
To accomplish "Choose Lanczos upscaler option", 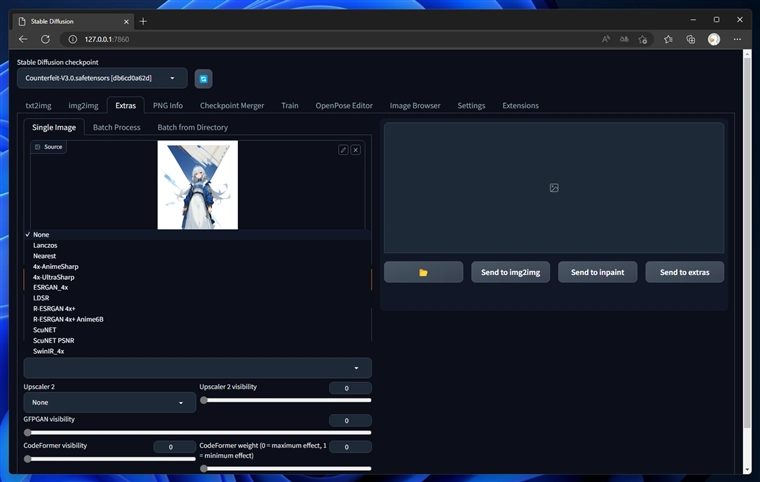I will click(198, 245).
